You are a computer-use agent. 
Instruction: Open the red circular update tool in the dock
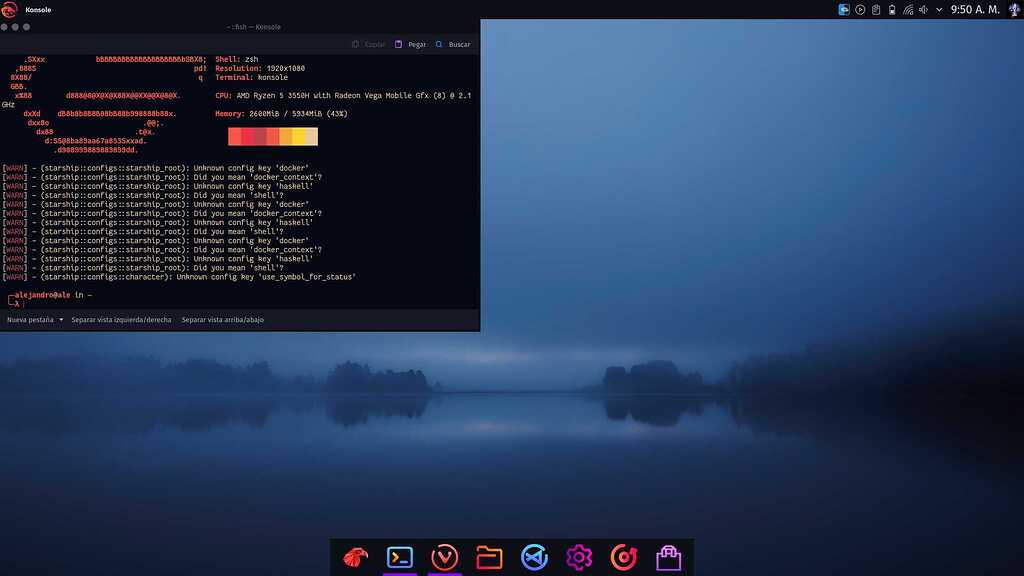click(x=624, y=557)
